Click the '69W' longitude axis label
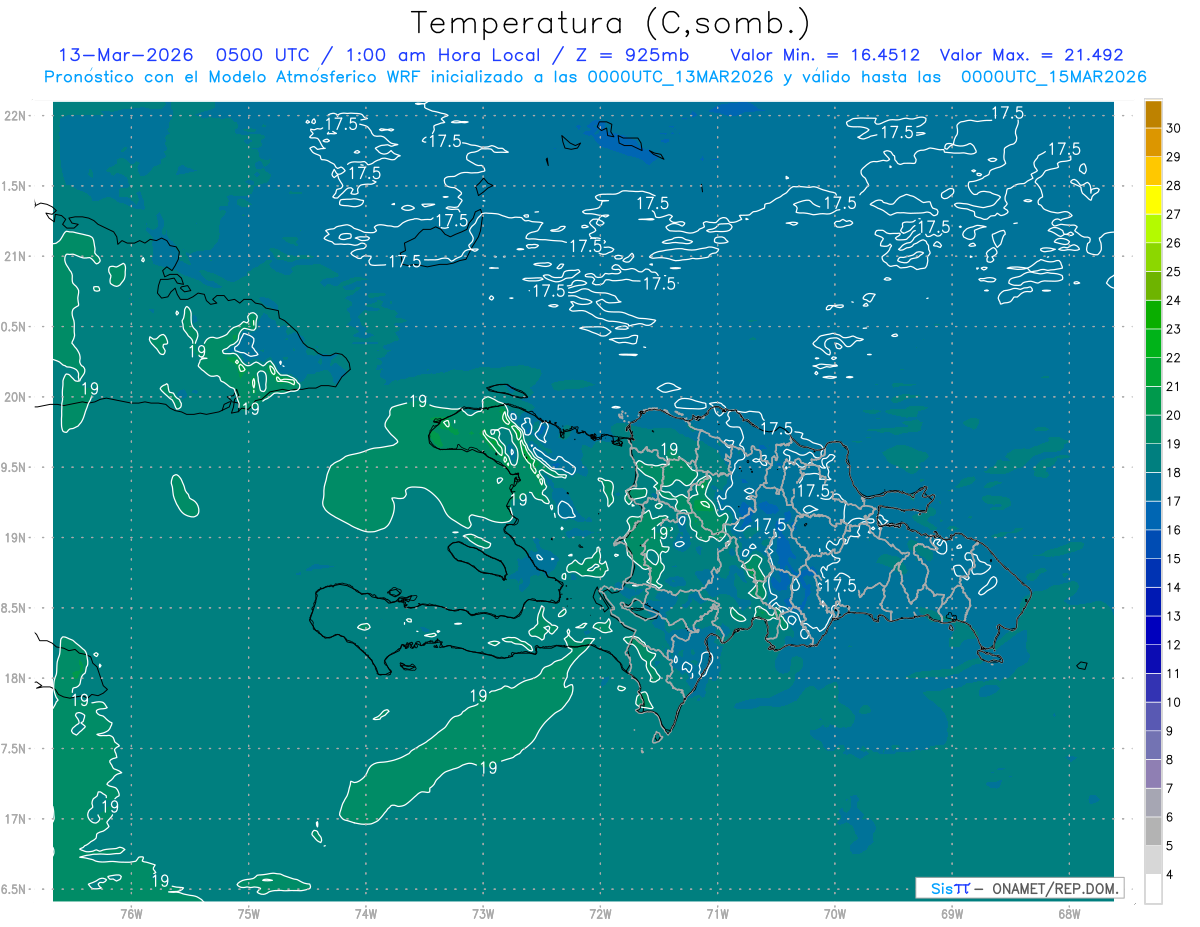The image size is (1200, 927). [952, 914]
